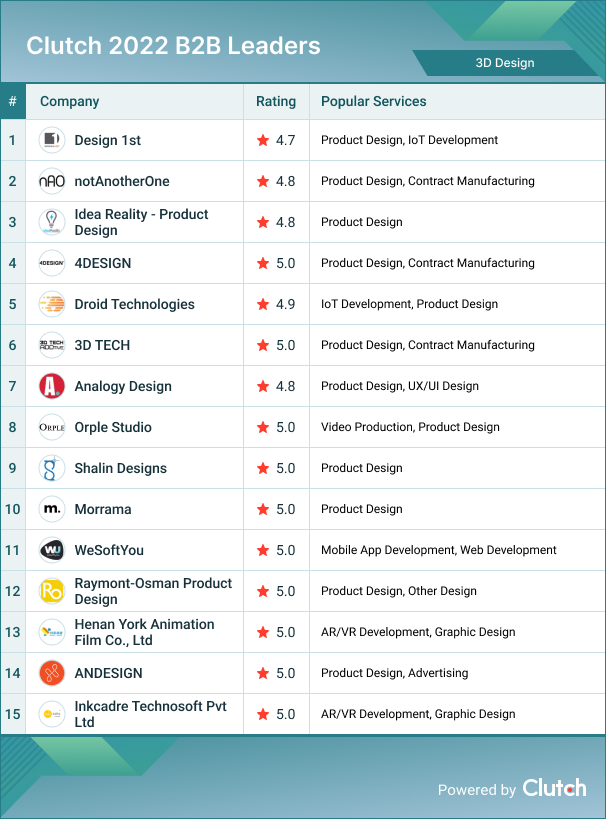
Task: Click the Shalin Designs logo icon
Action: tap(52, 468)
